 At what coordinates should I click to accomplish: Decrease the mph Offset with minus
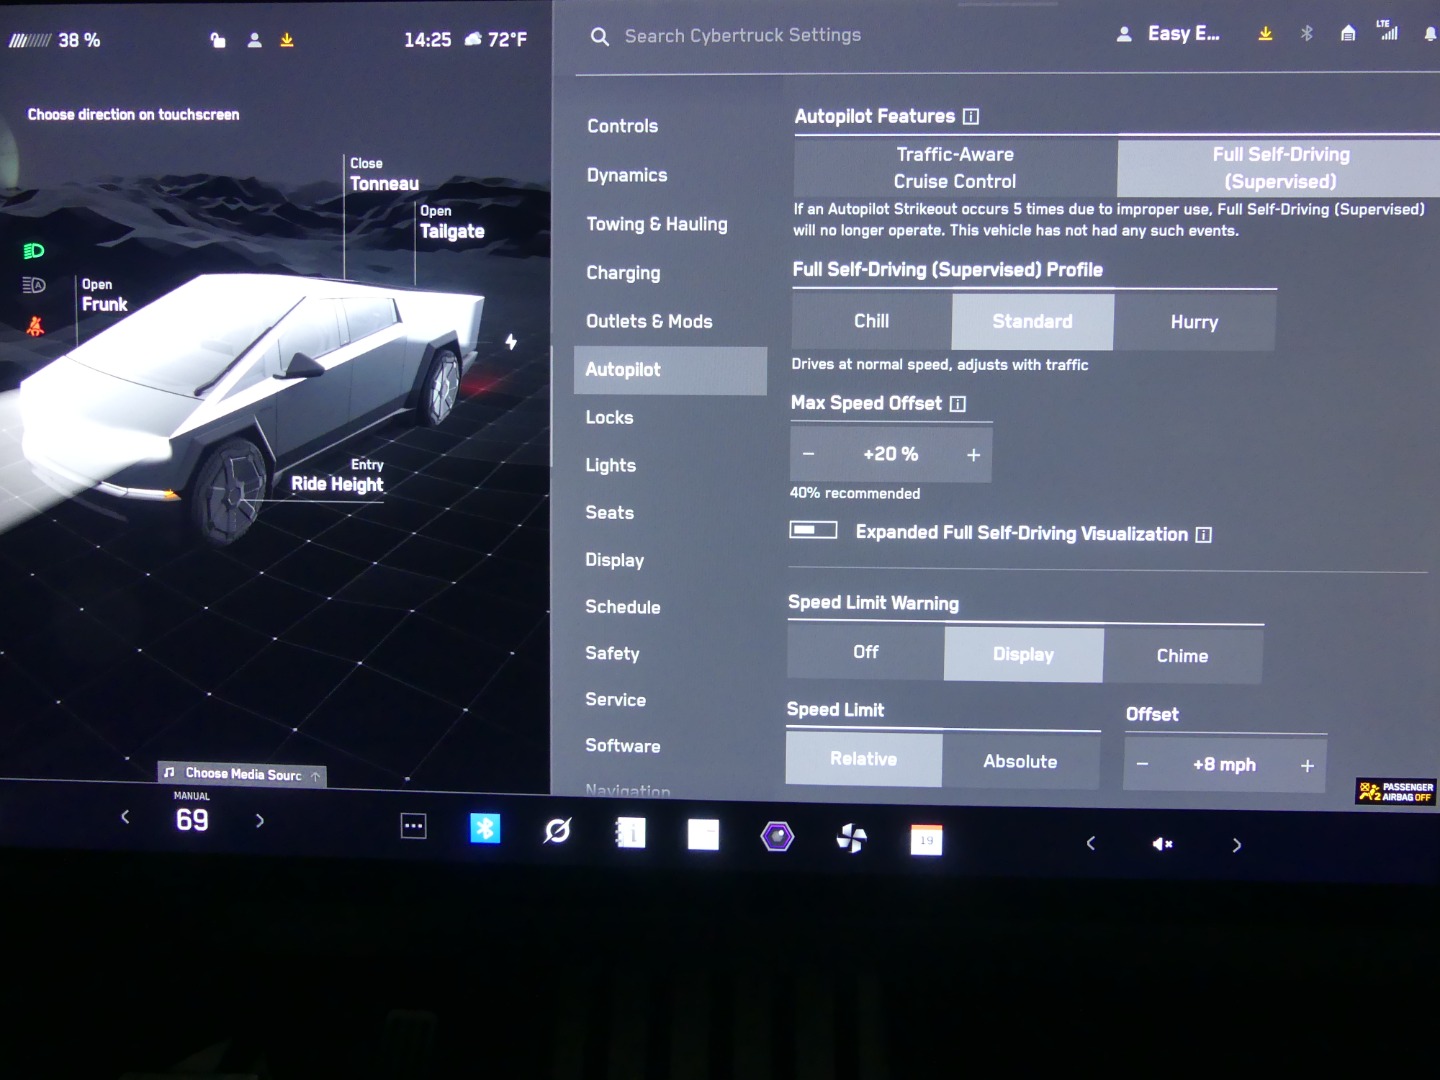1142,764
